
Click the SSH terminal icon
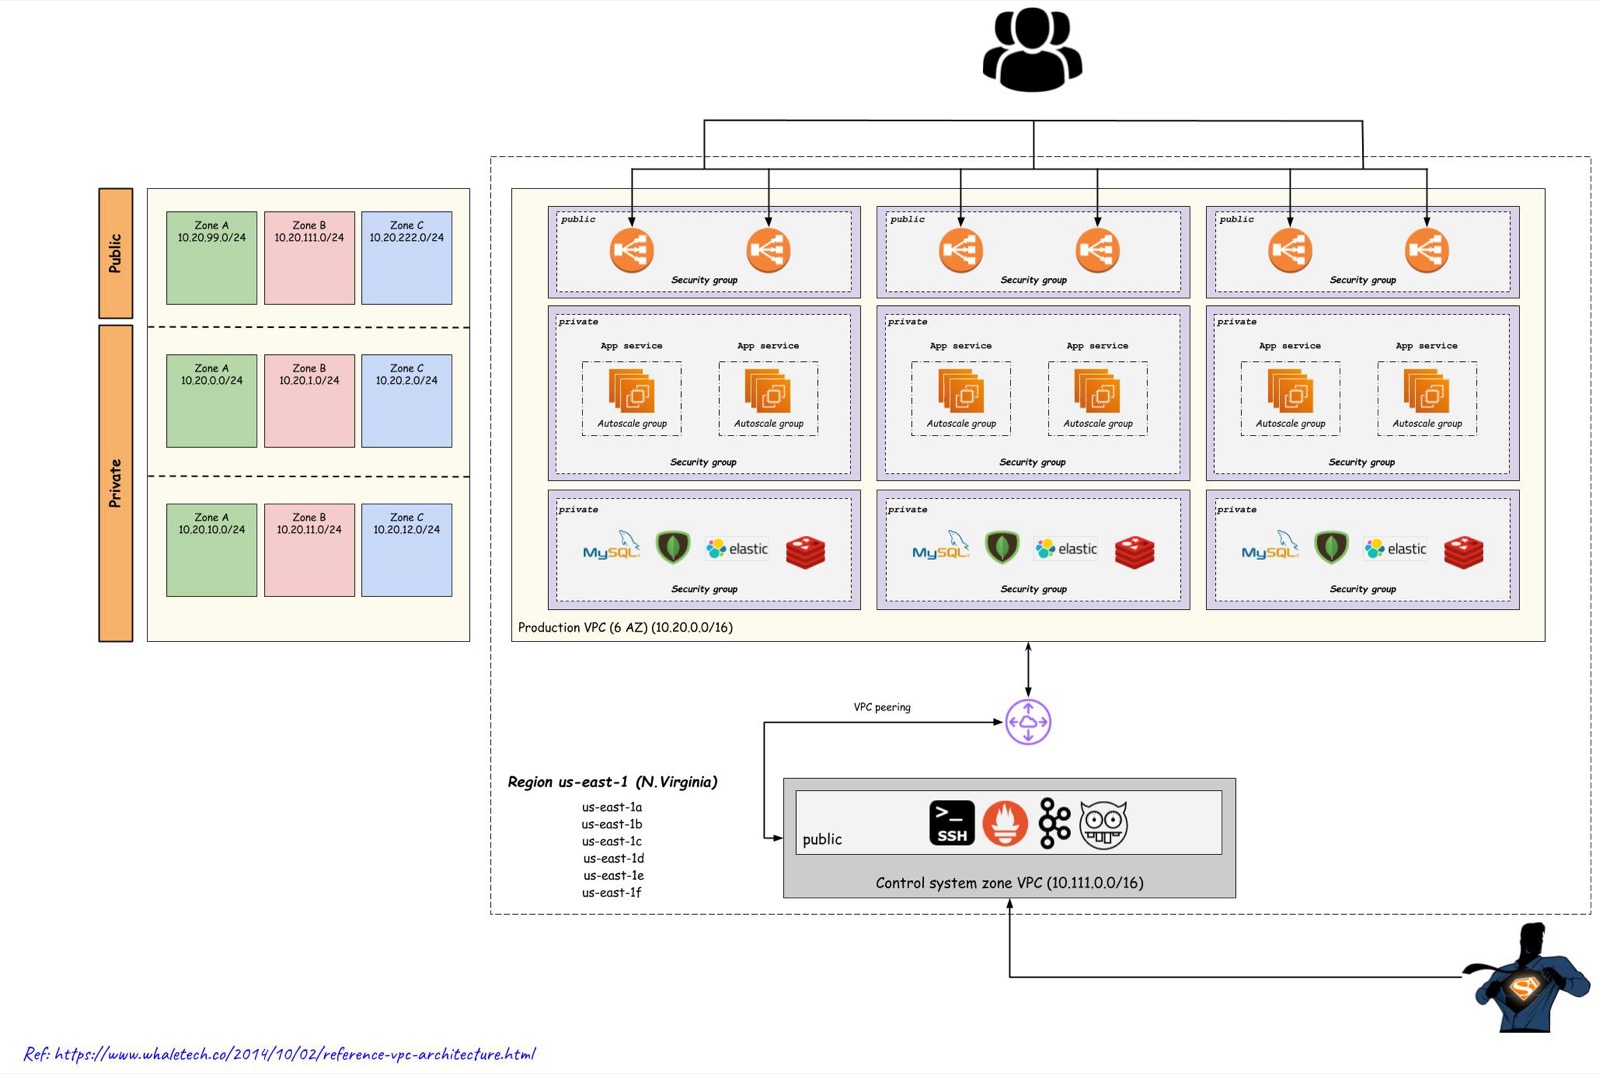click(951, 823)
